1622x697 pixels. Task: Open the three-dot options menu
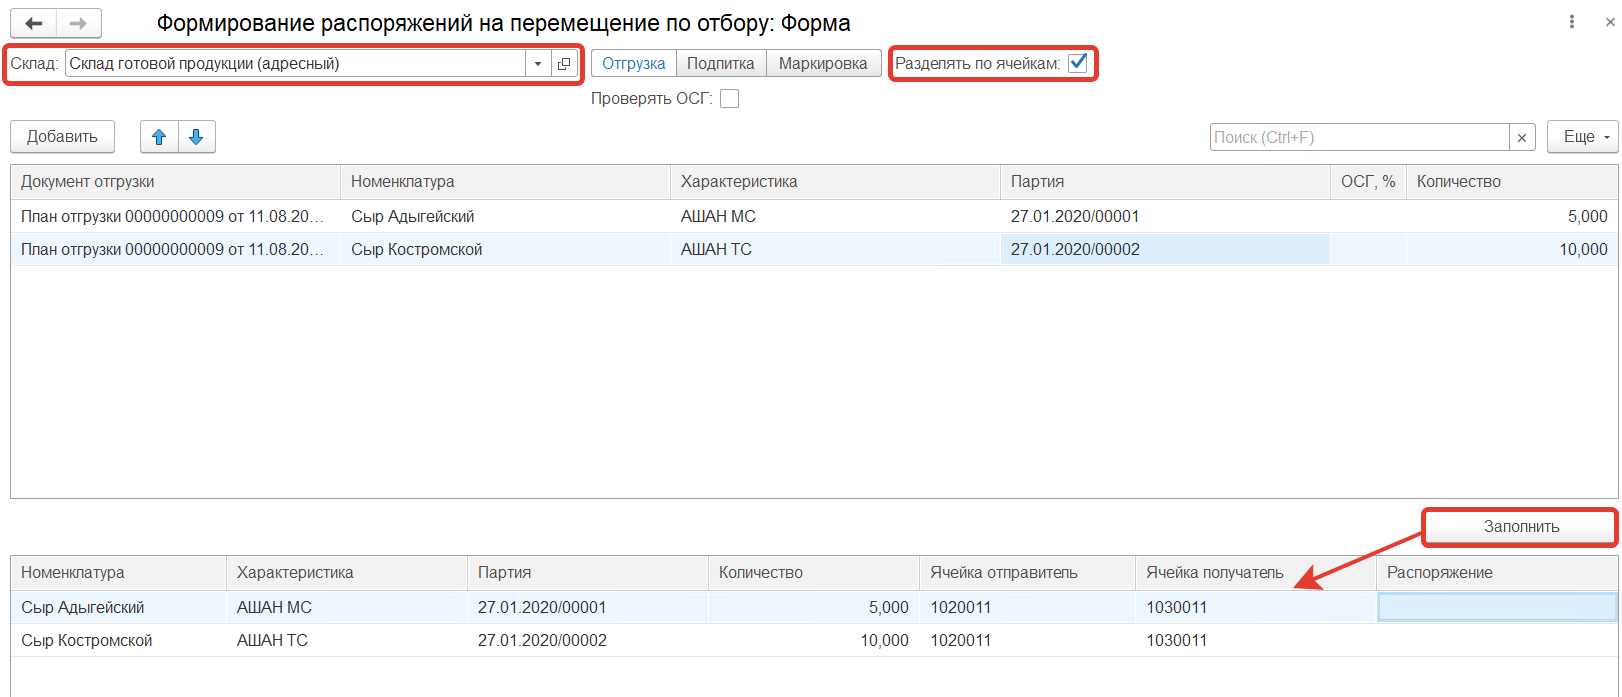coord(1572,22)
